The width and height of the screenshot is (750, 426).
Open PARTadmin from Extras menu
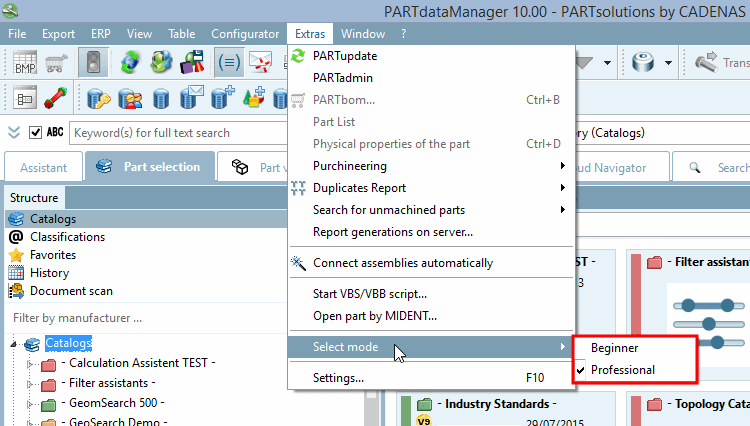pos(343,77)
